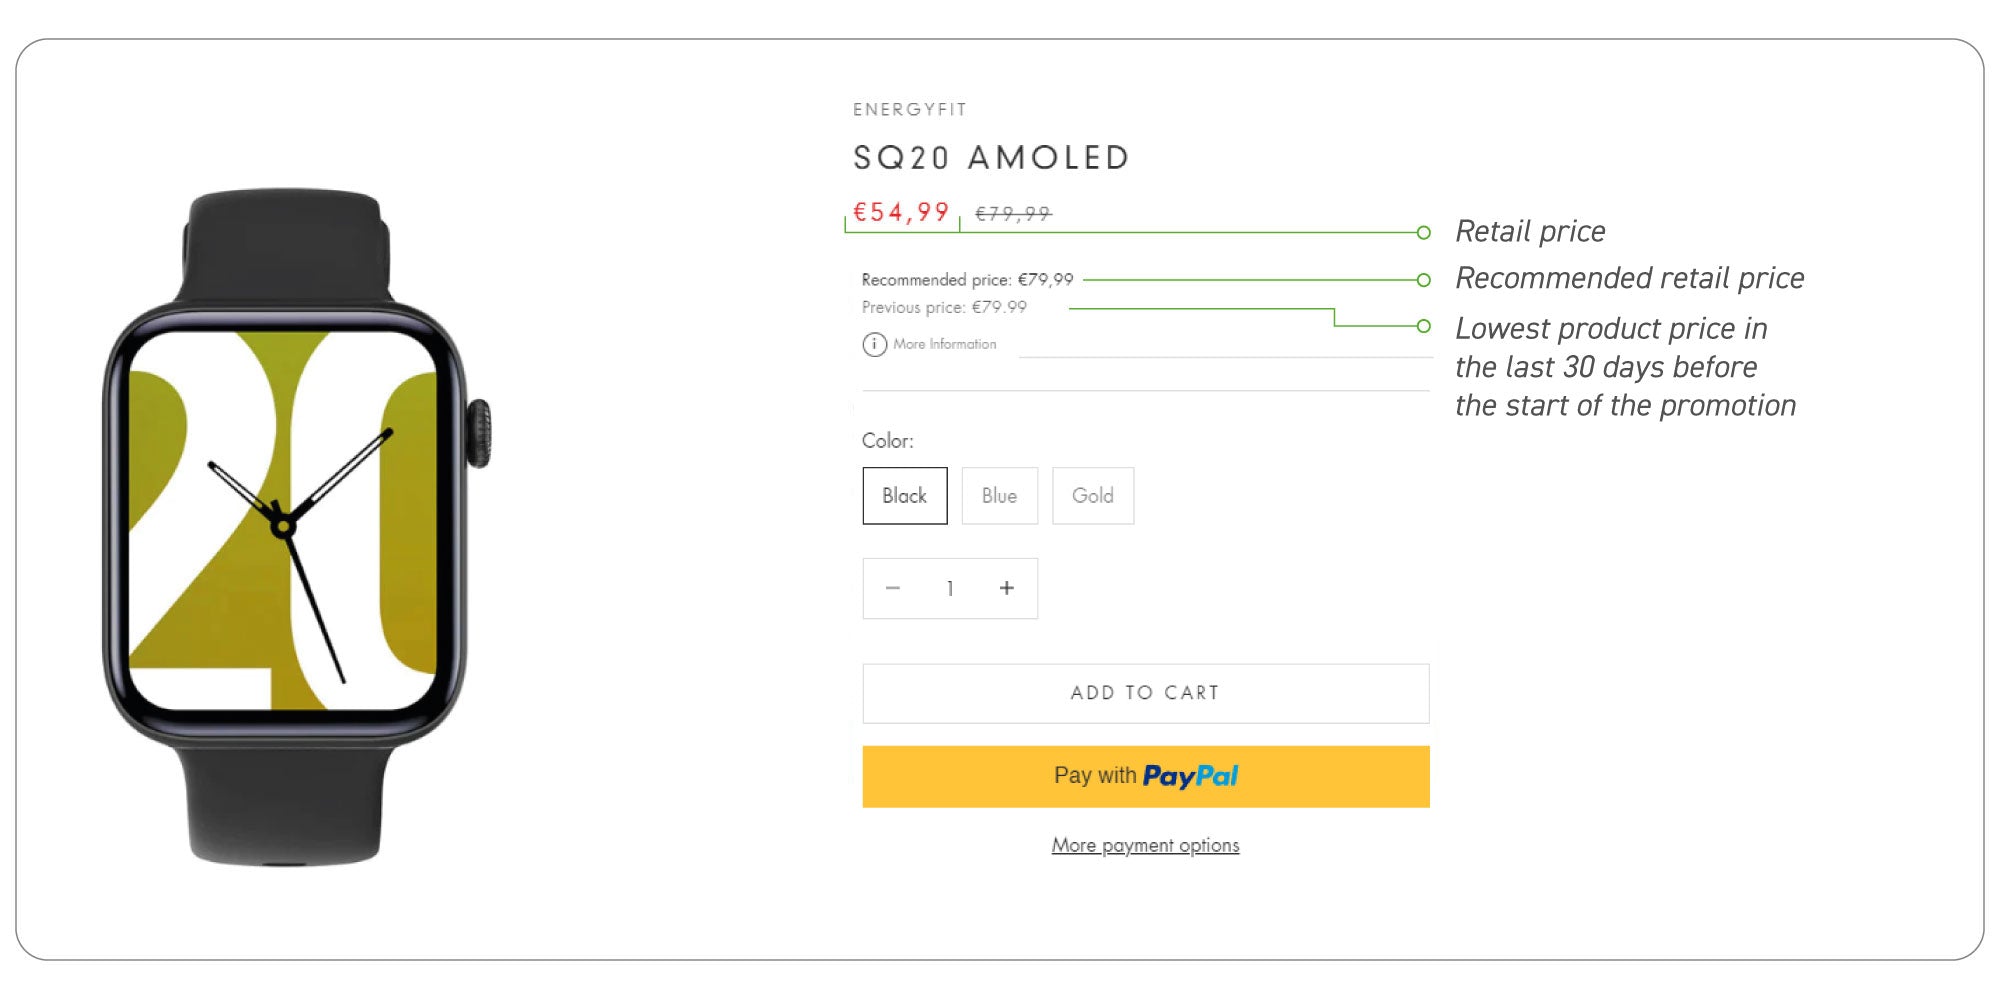
Task: Select the Black color option
Action: 905,496
